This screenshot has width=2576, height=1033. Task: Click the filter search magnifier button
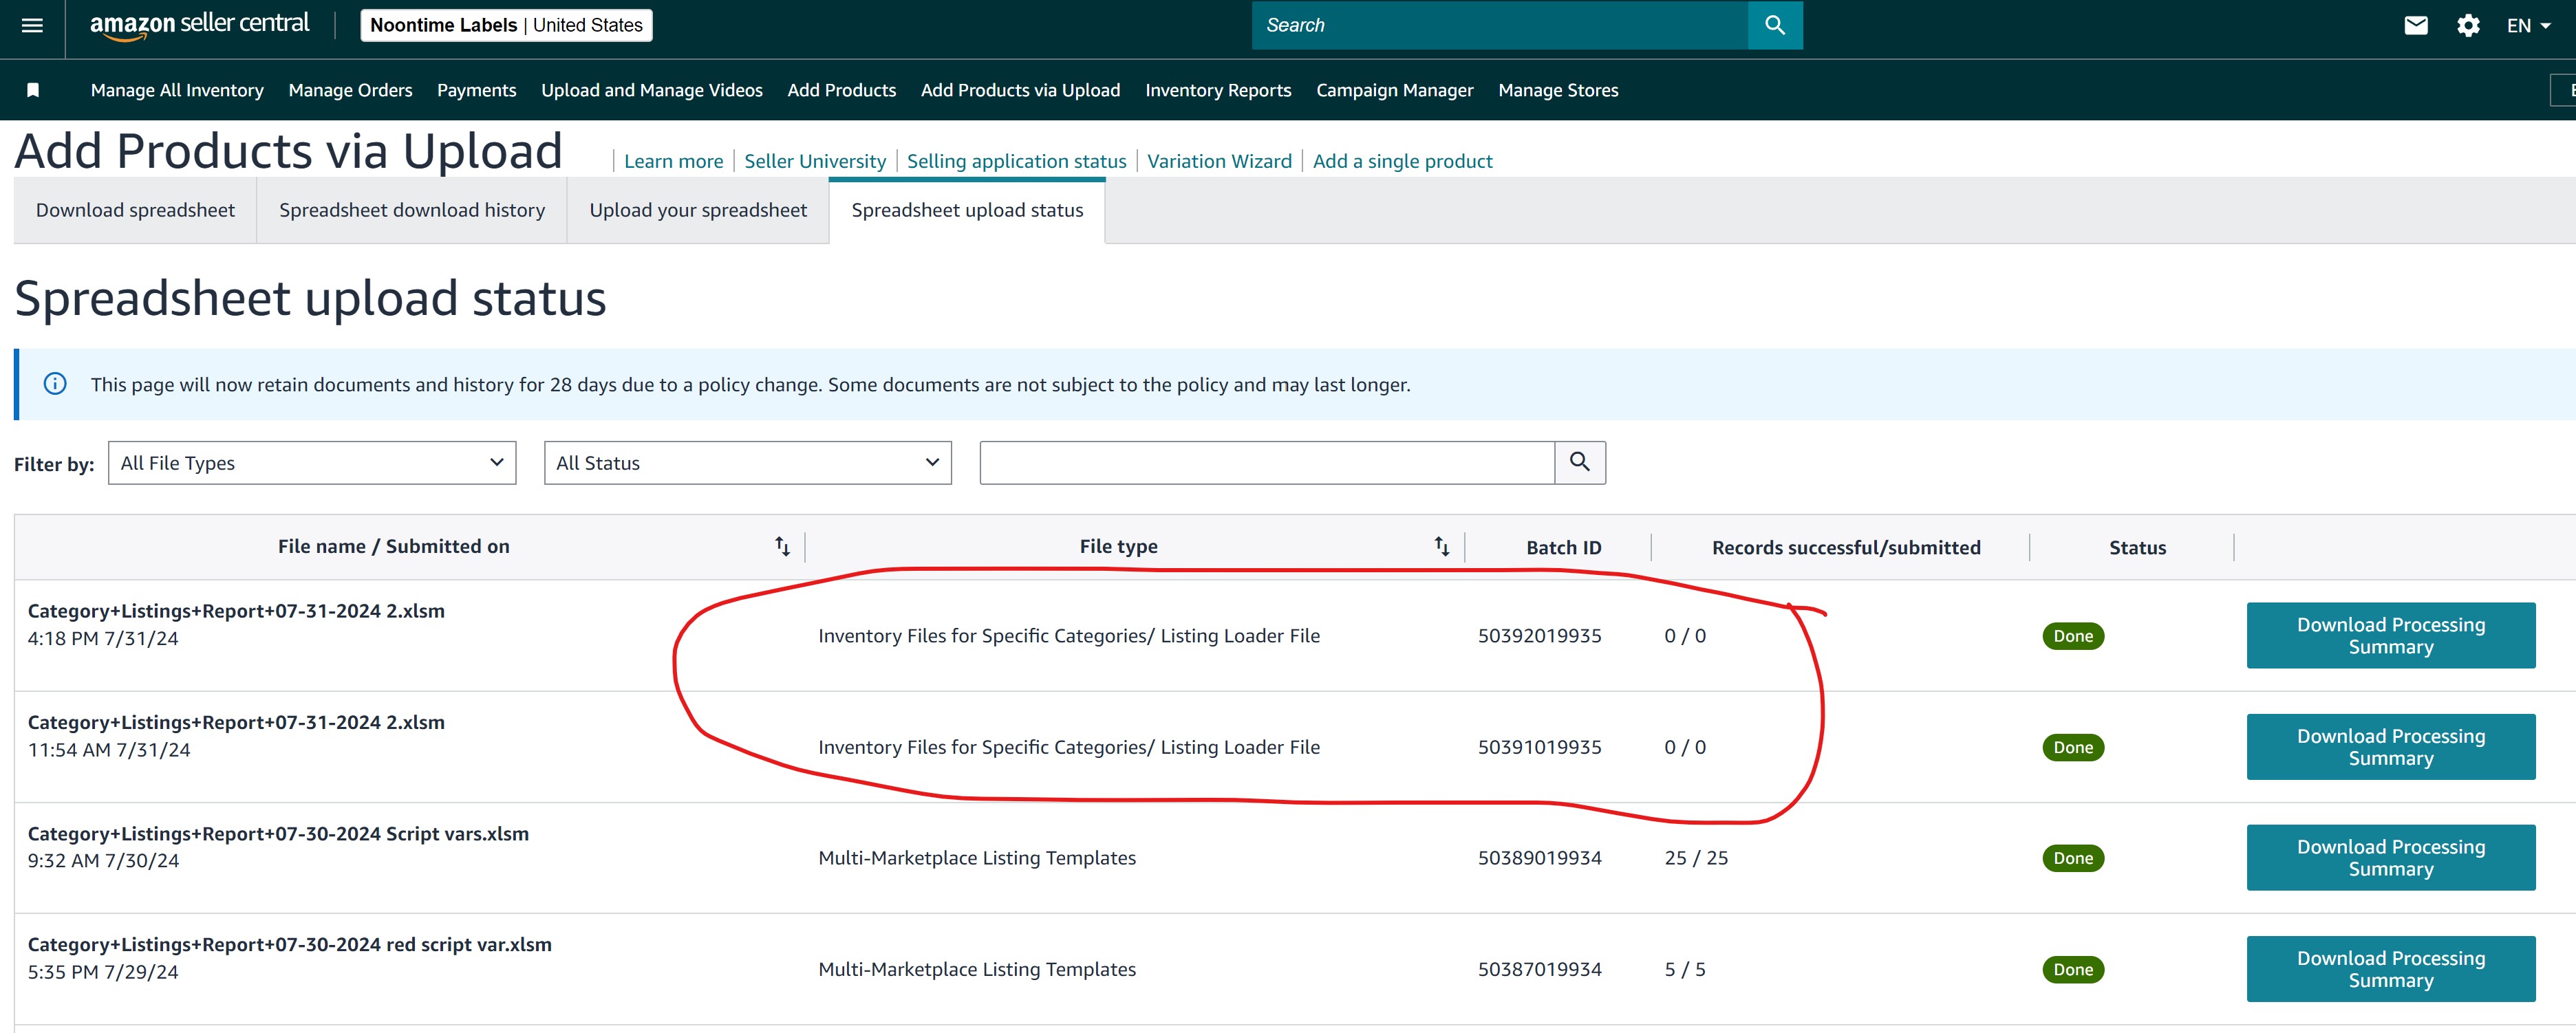(x=1580, y=462)
